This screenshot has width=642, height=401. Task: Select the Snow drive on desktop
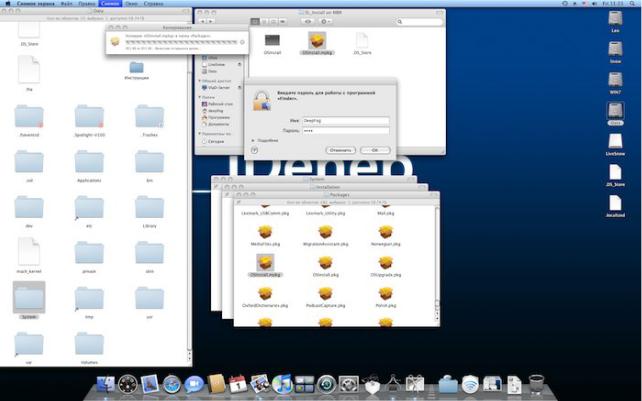point(615,52)
